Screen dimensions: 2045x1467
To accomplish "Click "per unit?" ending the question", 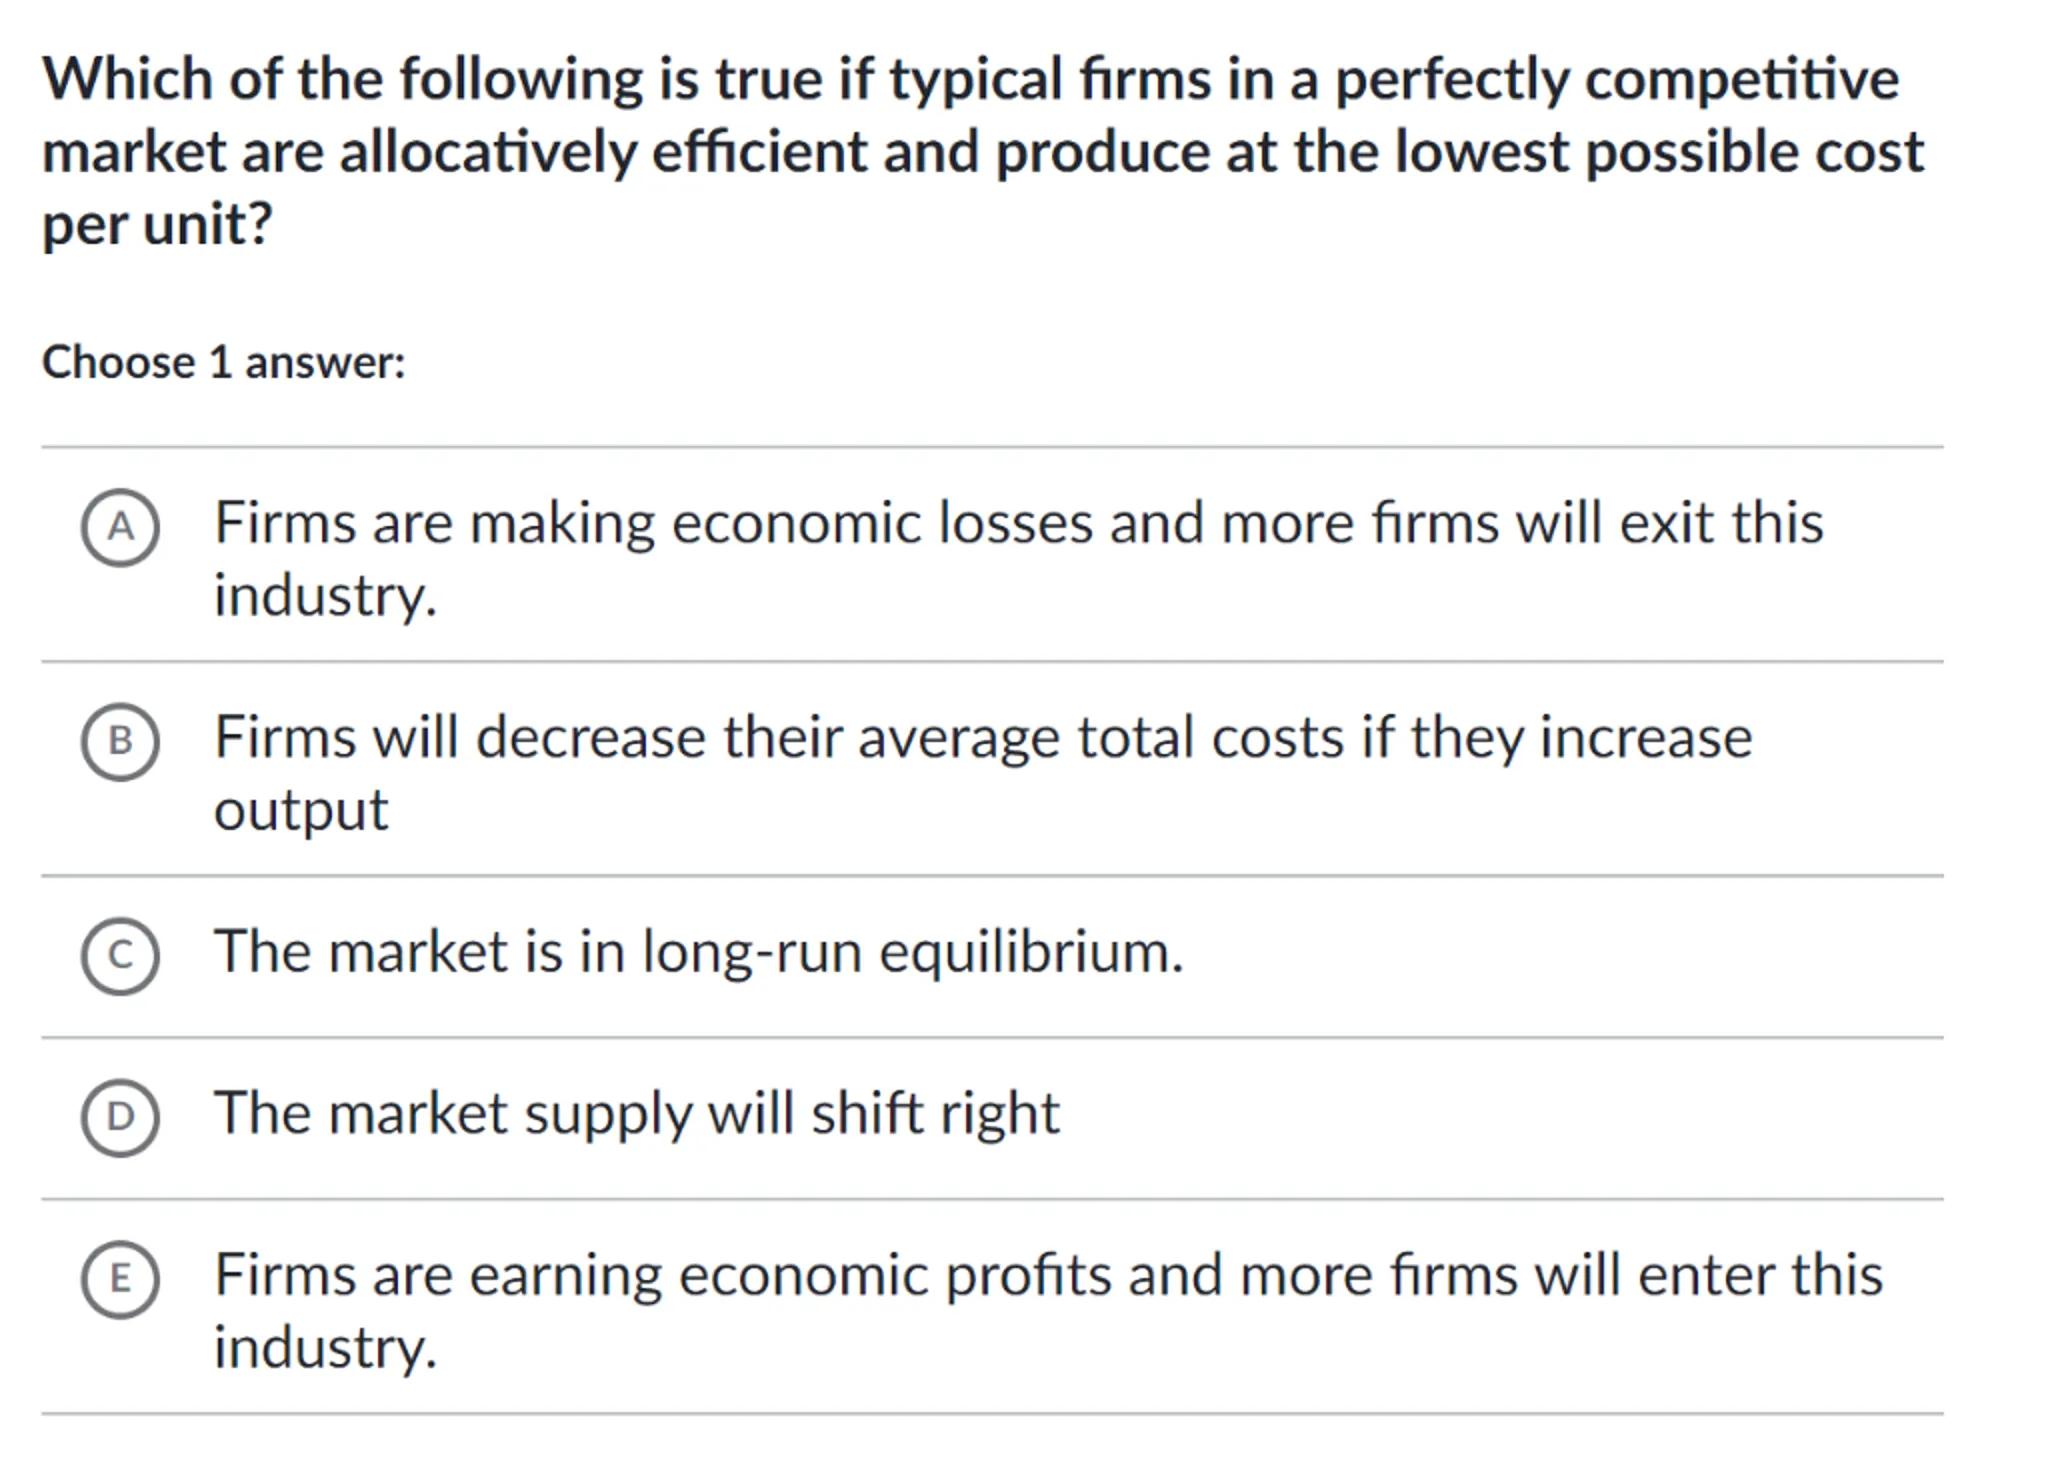I will coord(157,224).
